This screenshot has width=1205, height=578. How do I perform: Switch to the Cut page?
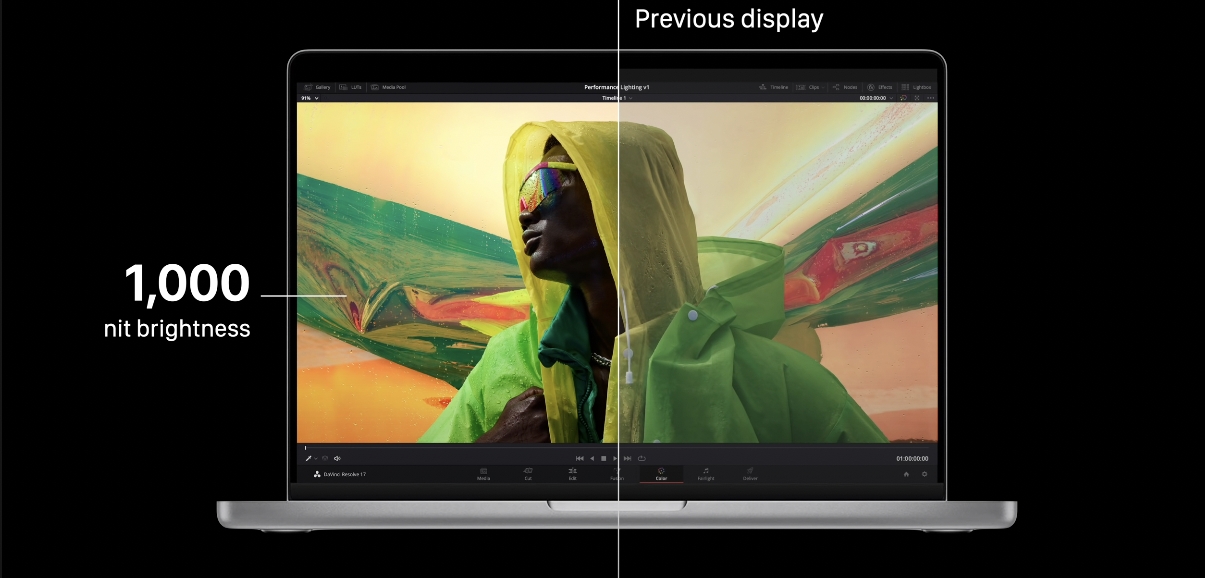[x=528, y=474]
